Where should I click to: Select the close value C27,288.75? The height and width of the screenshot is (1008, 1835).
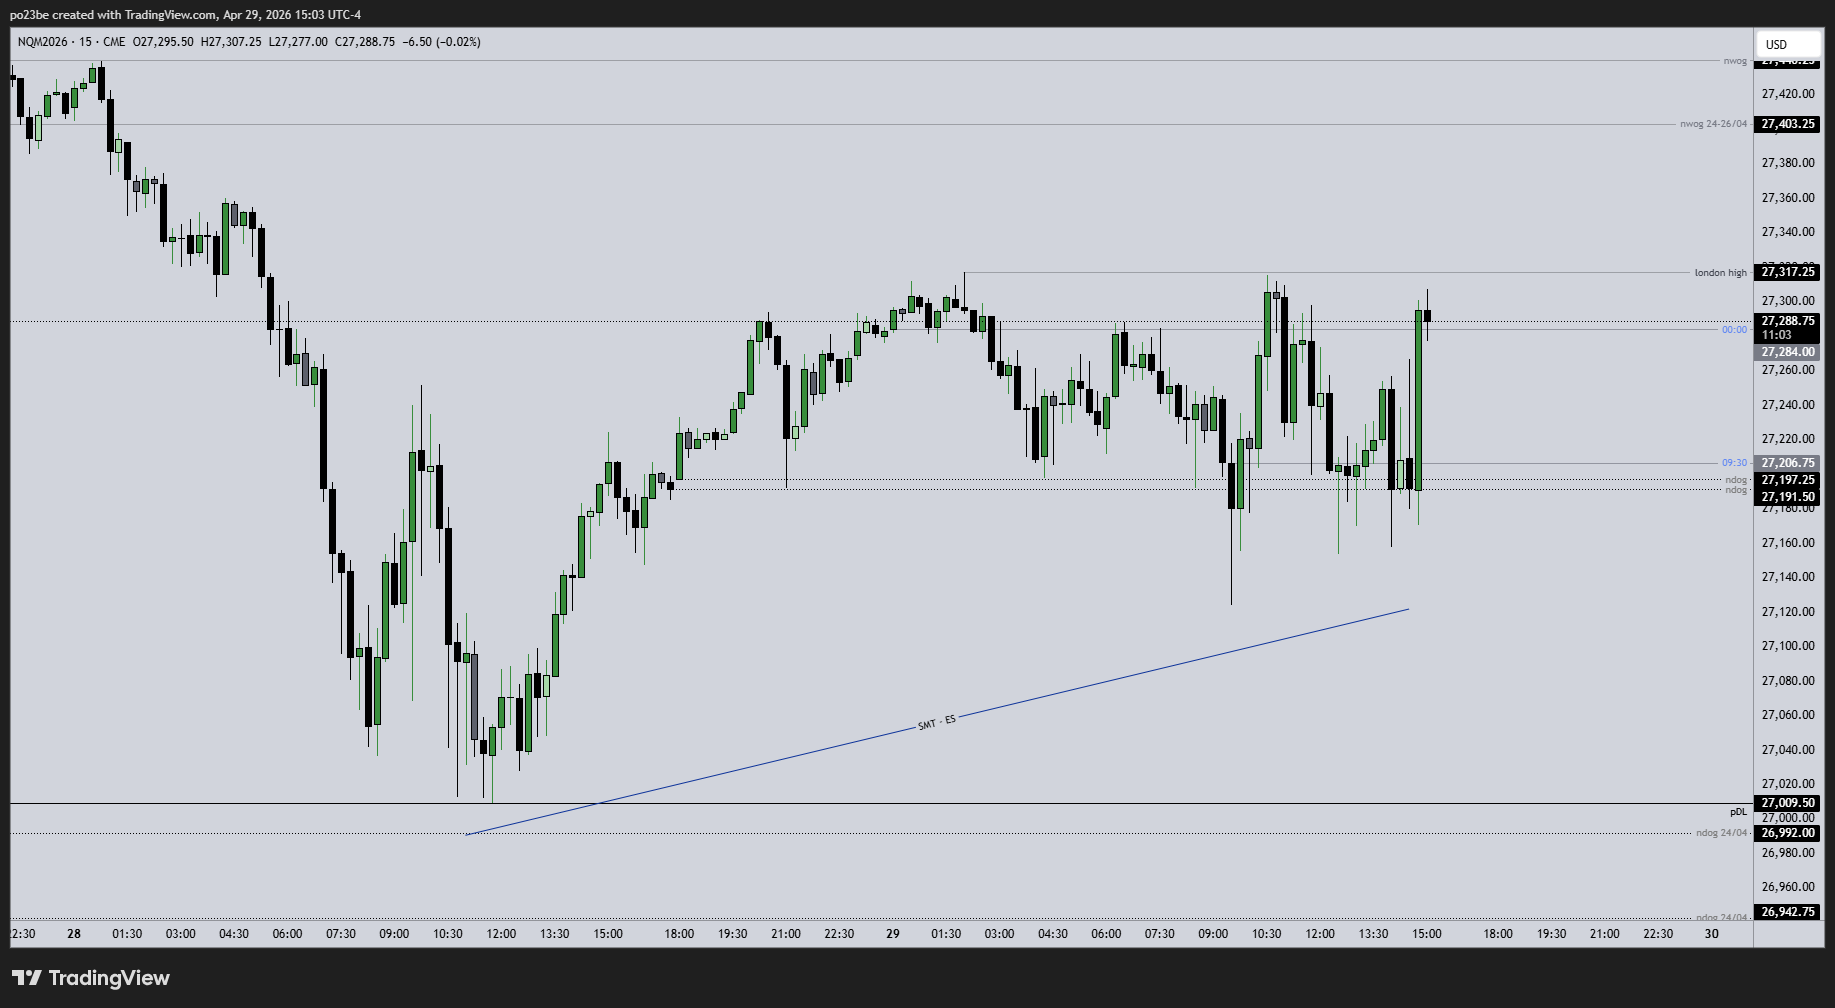tap(365, 42)
